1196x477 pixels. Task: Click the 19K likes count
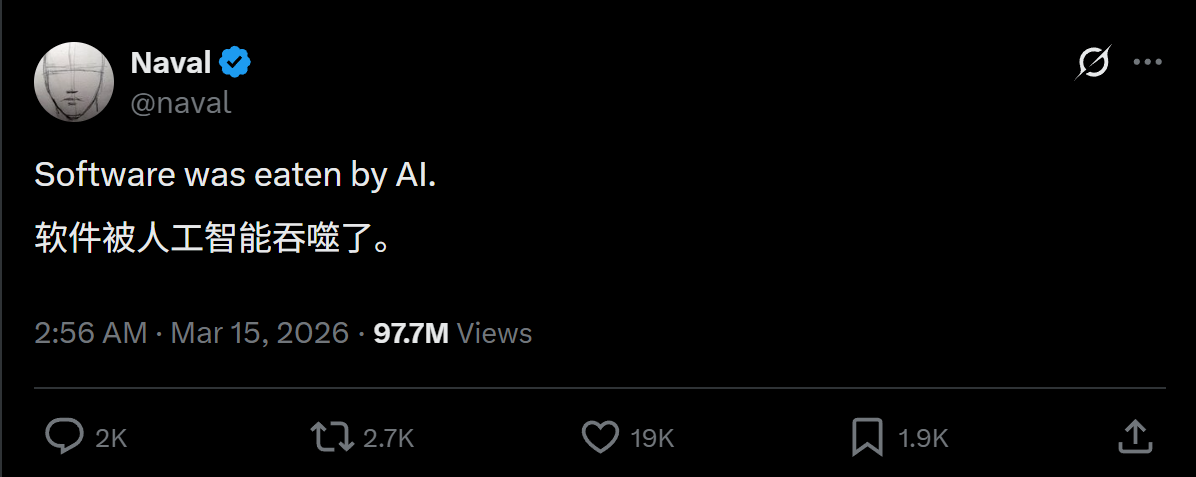652,438
